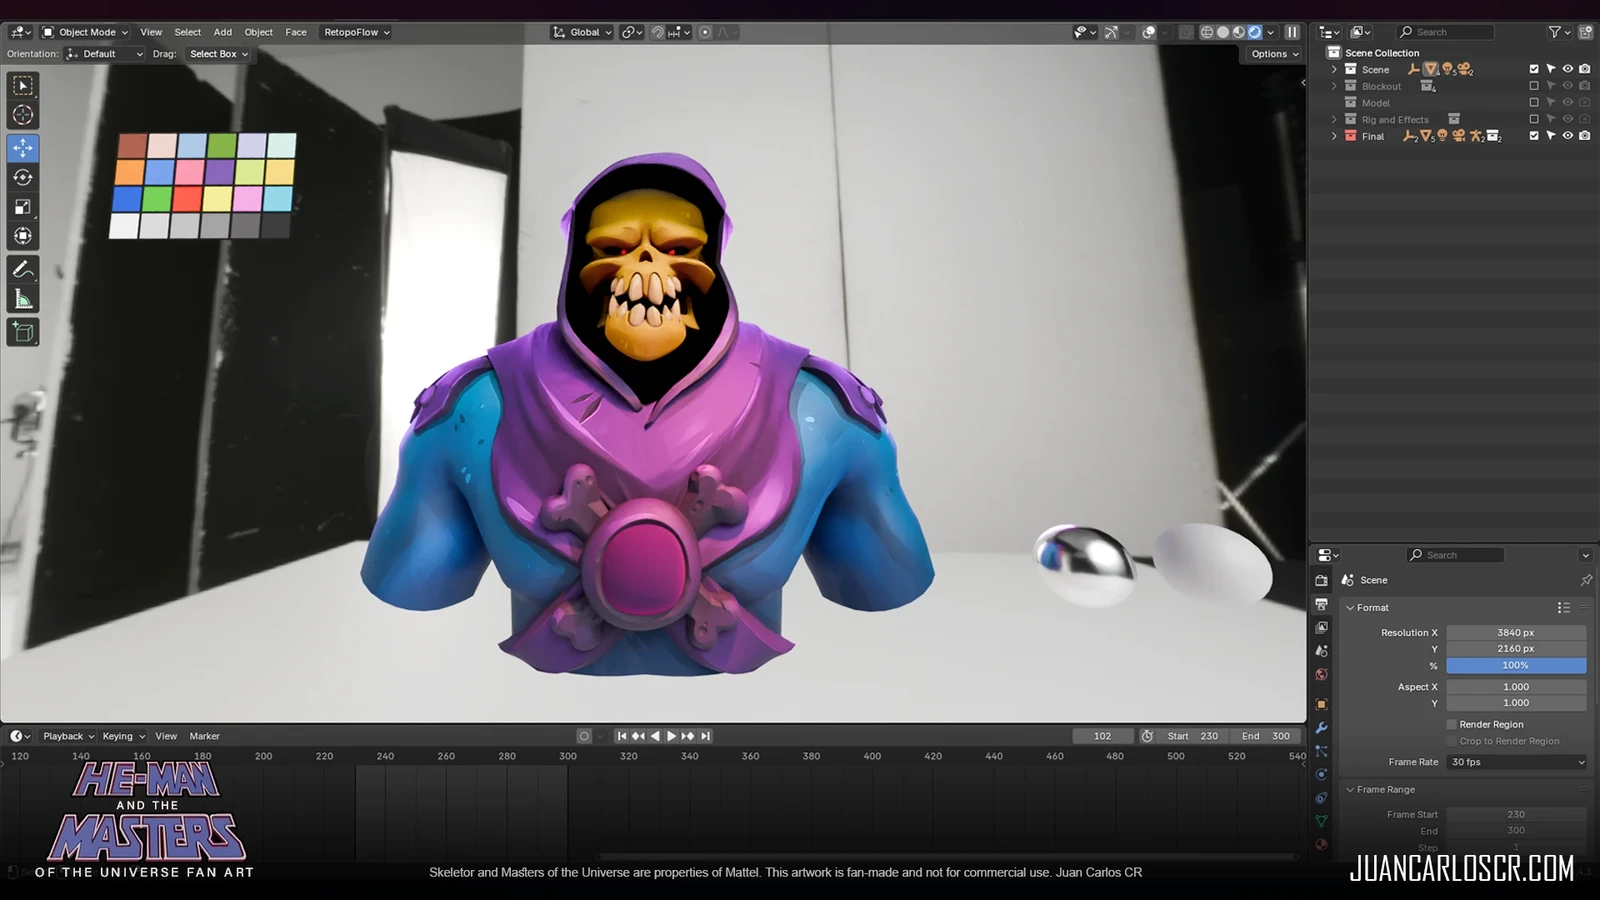Open the viewport Options popover
The image size is (1600, 900).
tap(1275, 54)
